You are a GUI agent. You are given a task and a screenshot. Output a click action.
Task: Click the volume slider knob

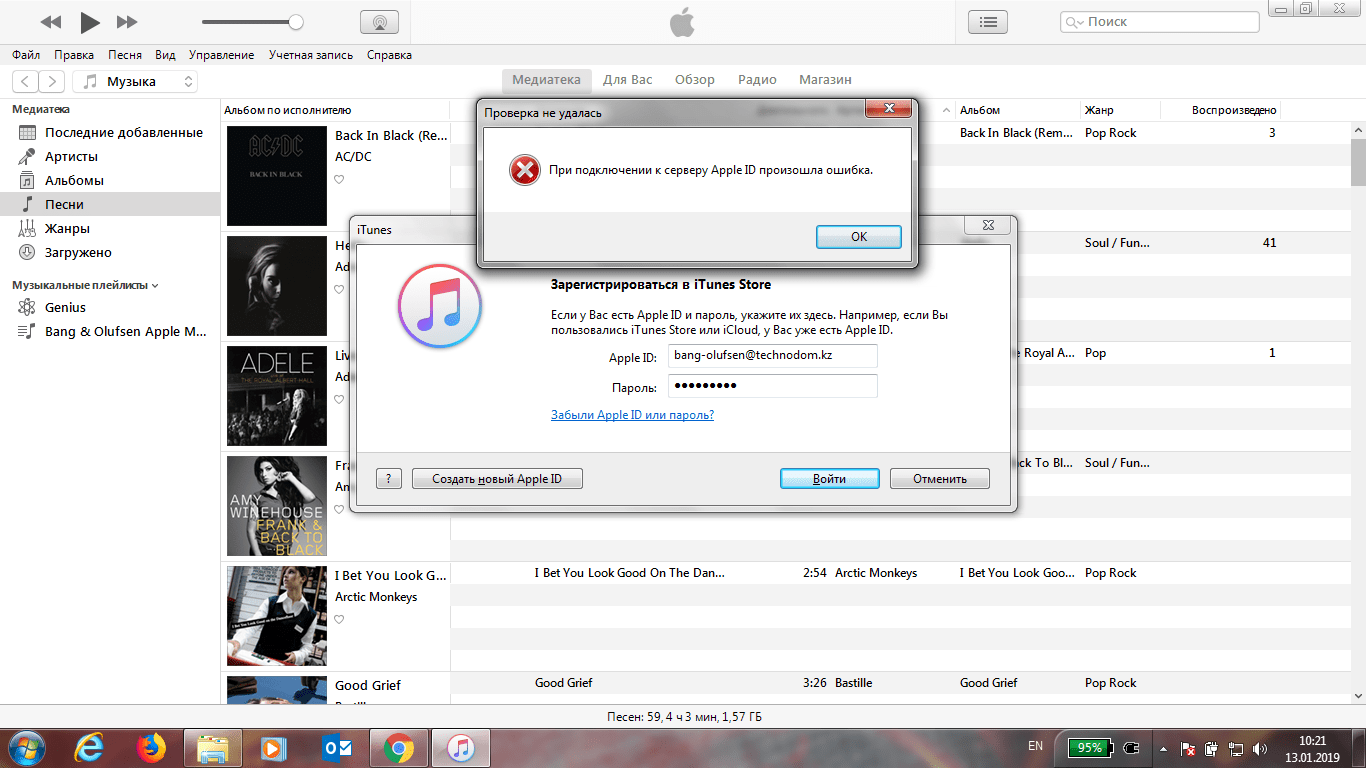coord(296,21)
